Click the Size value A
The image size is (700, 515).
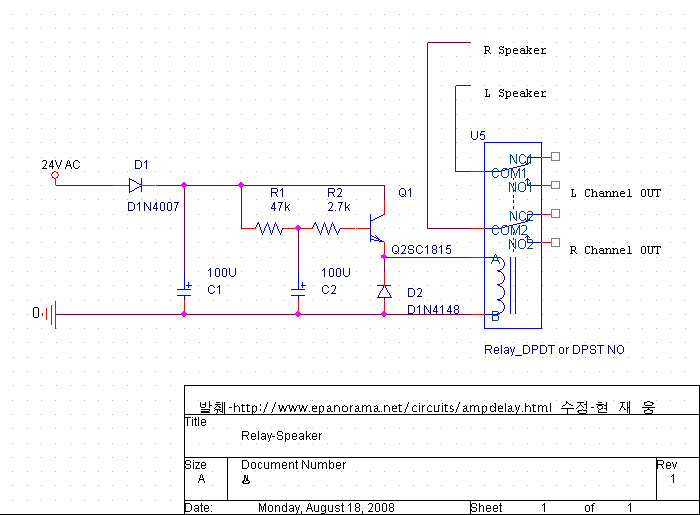[201, 479]
